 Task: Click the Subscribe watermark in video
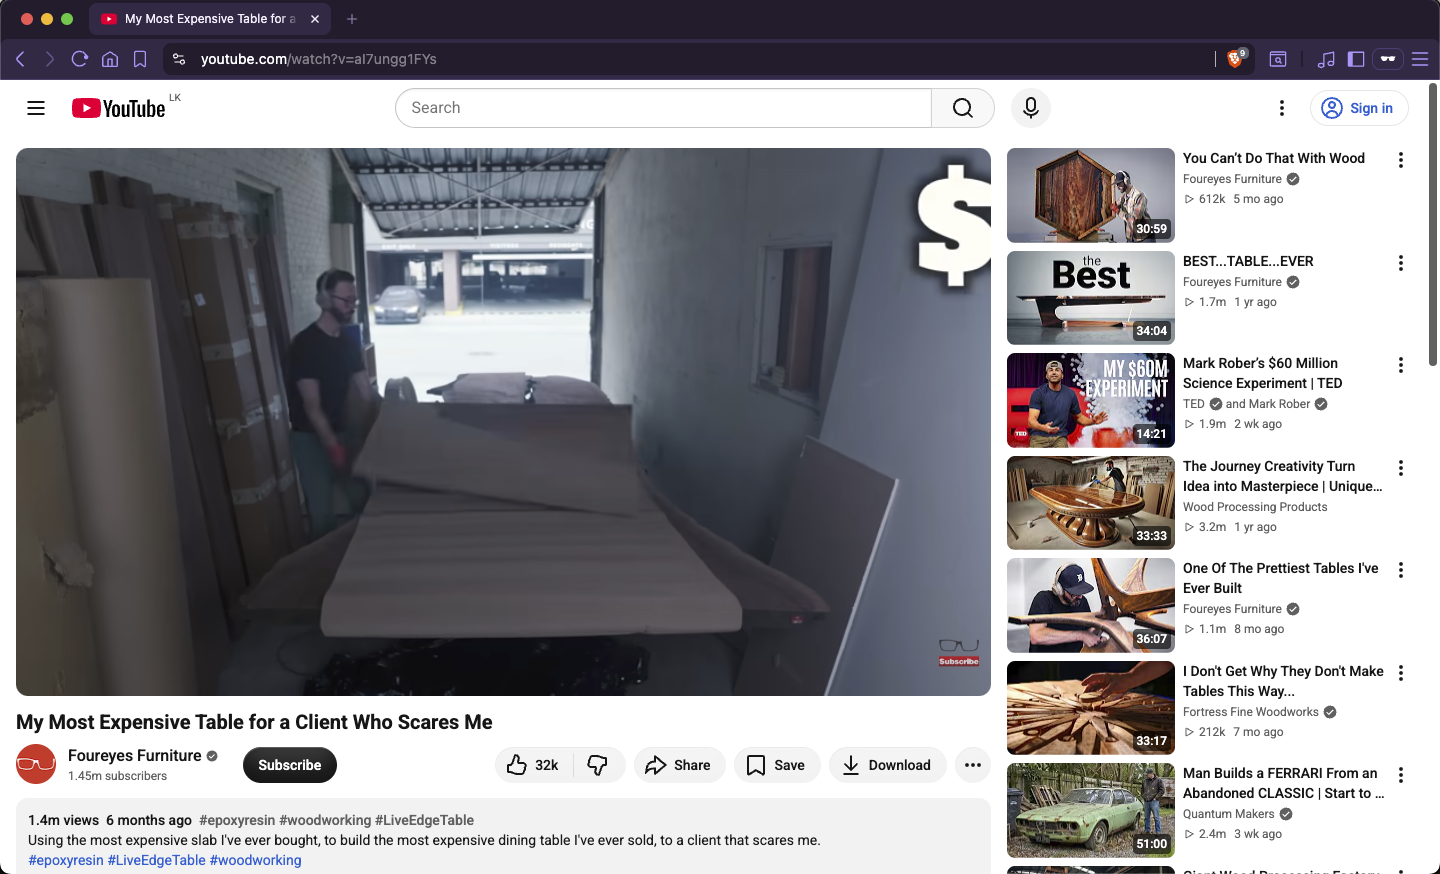point(958,653)
